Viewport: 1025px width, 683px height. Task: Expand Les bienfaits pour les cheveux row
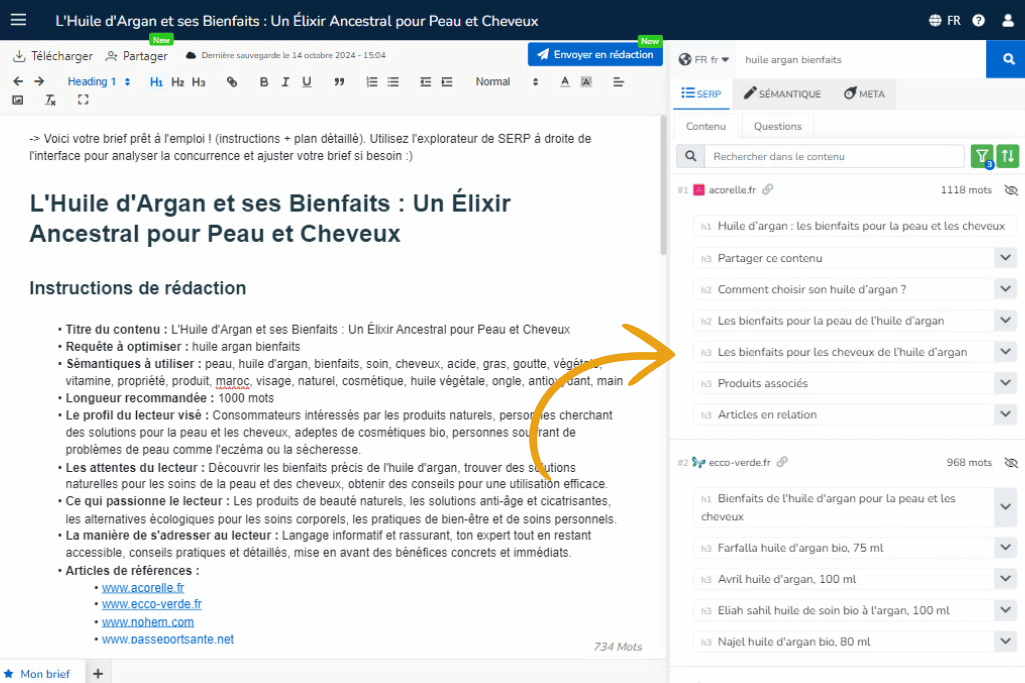pyautogui.click(x=1005, y=352)
